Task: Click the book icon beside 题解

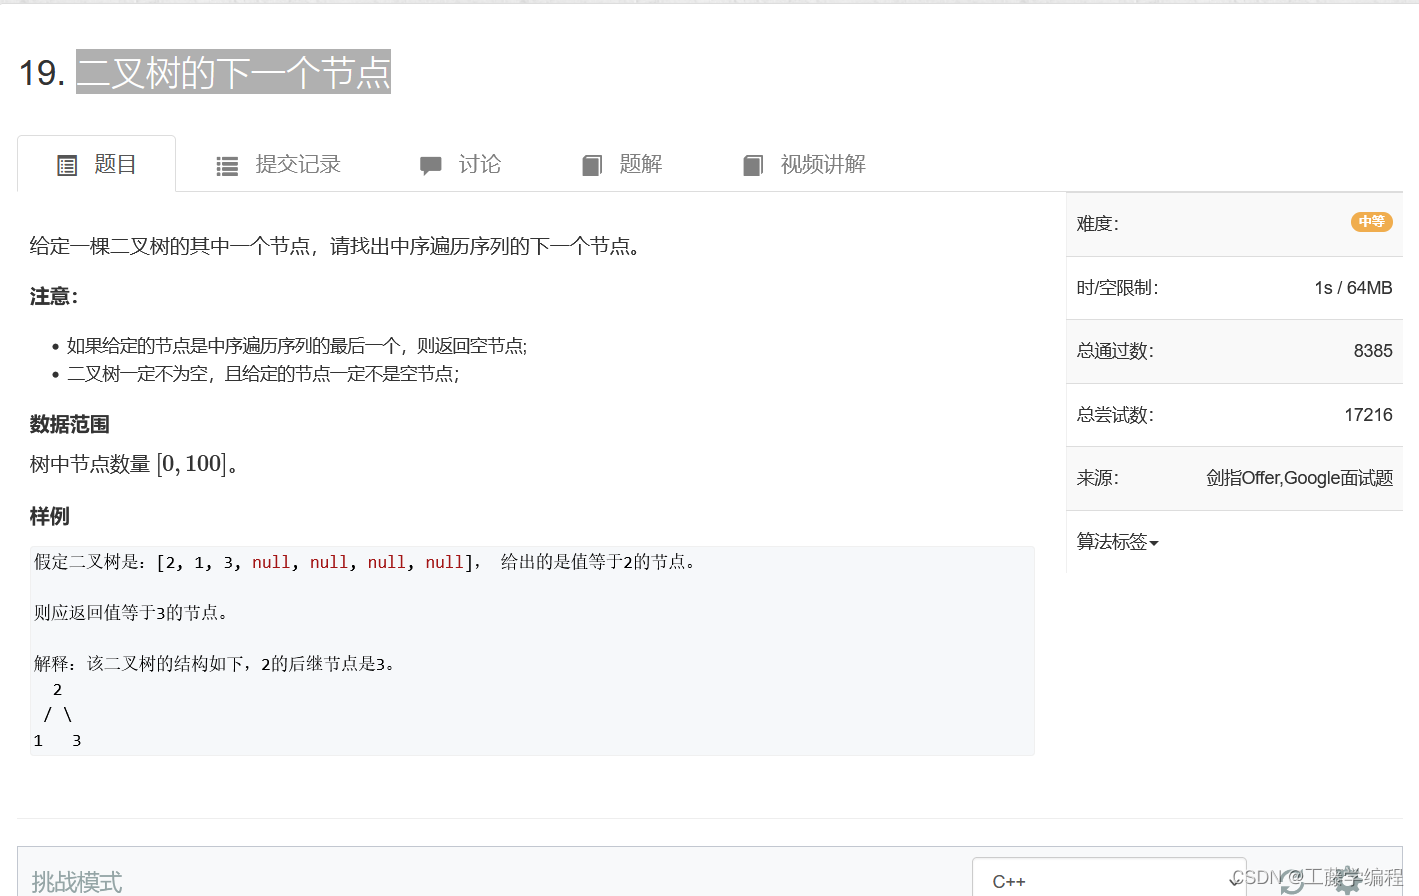Action: tap(592, 164)
